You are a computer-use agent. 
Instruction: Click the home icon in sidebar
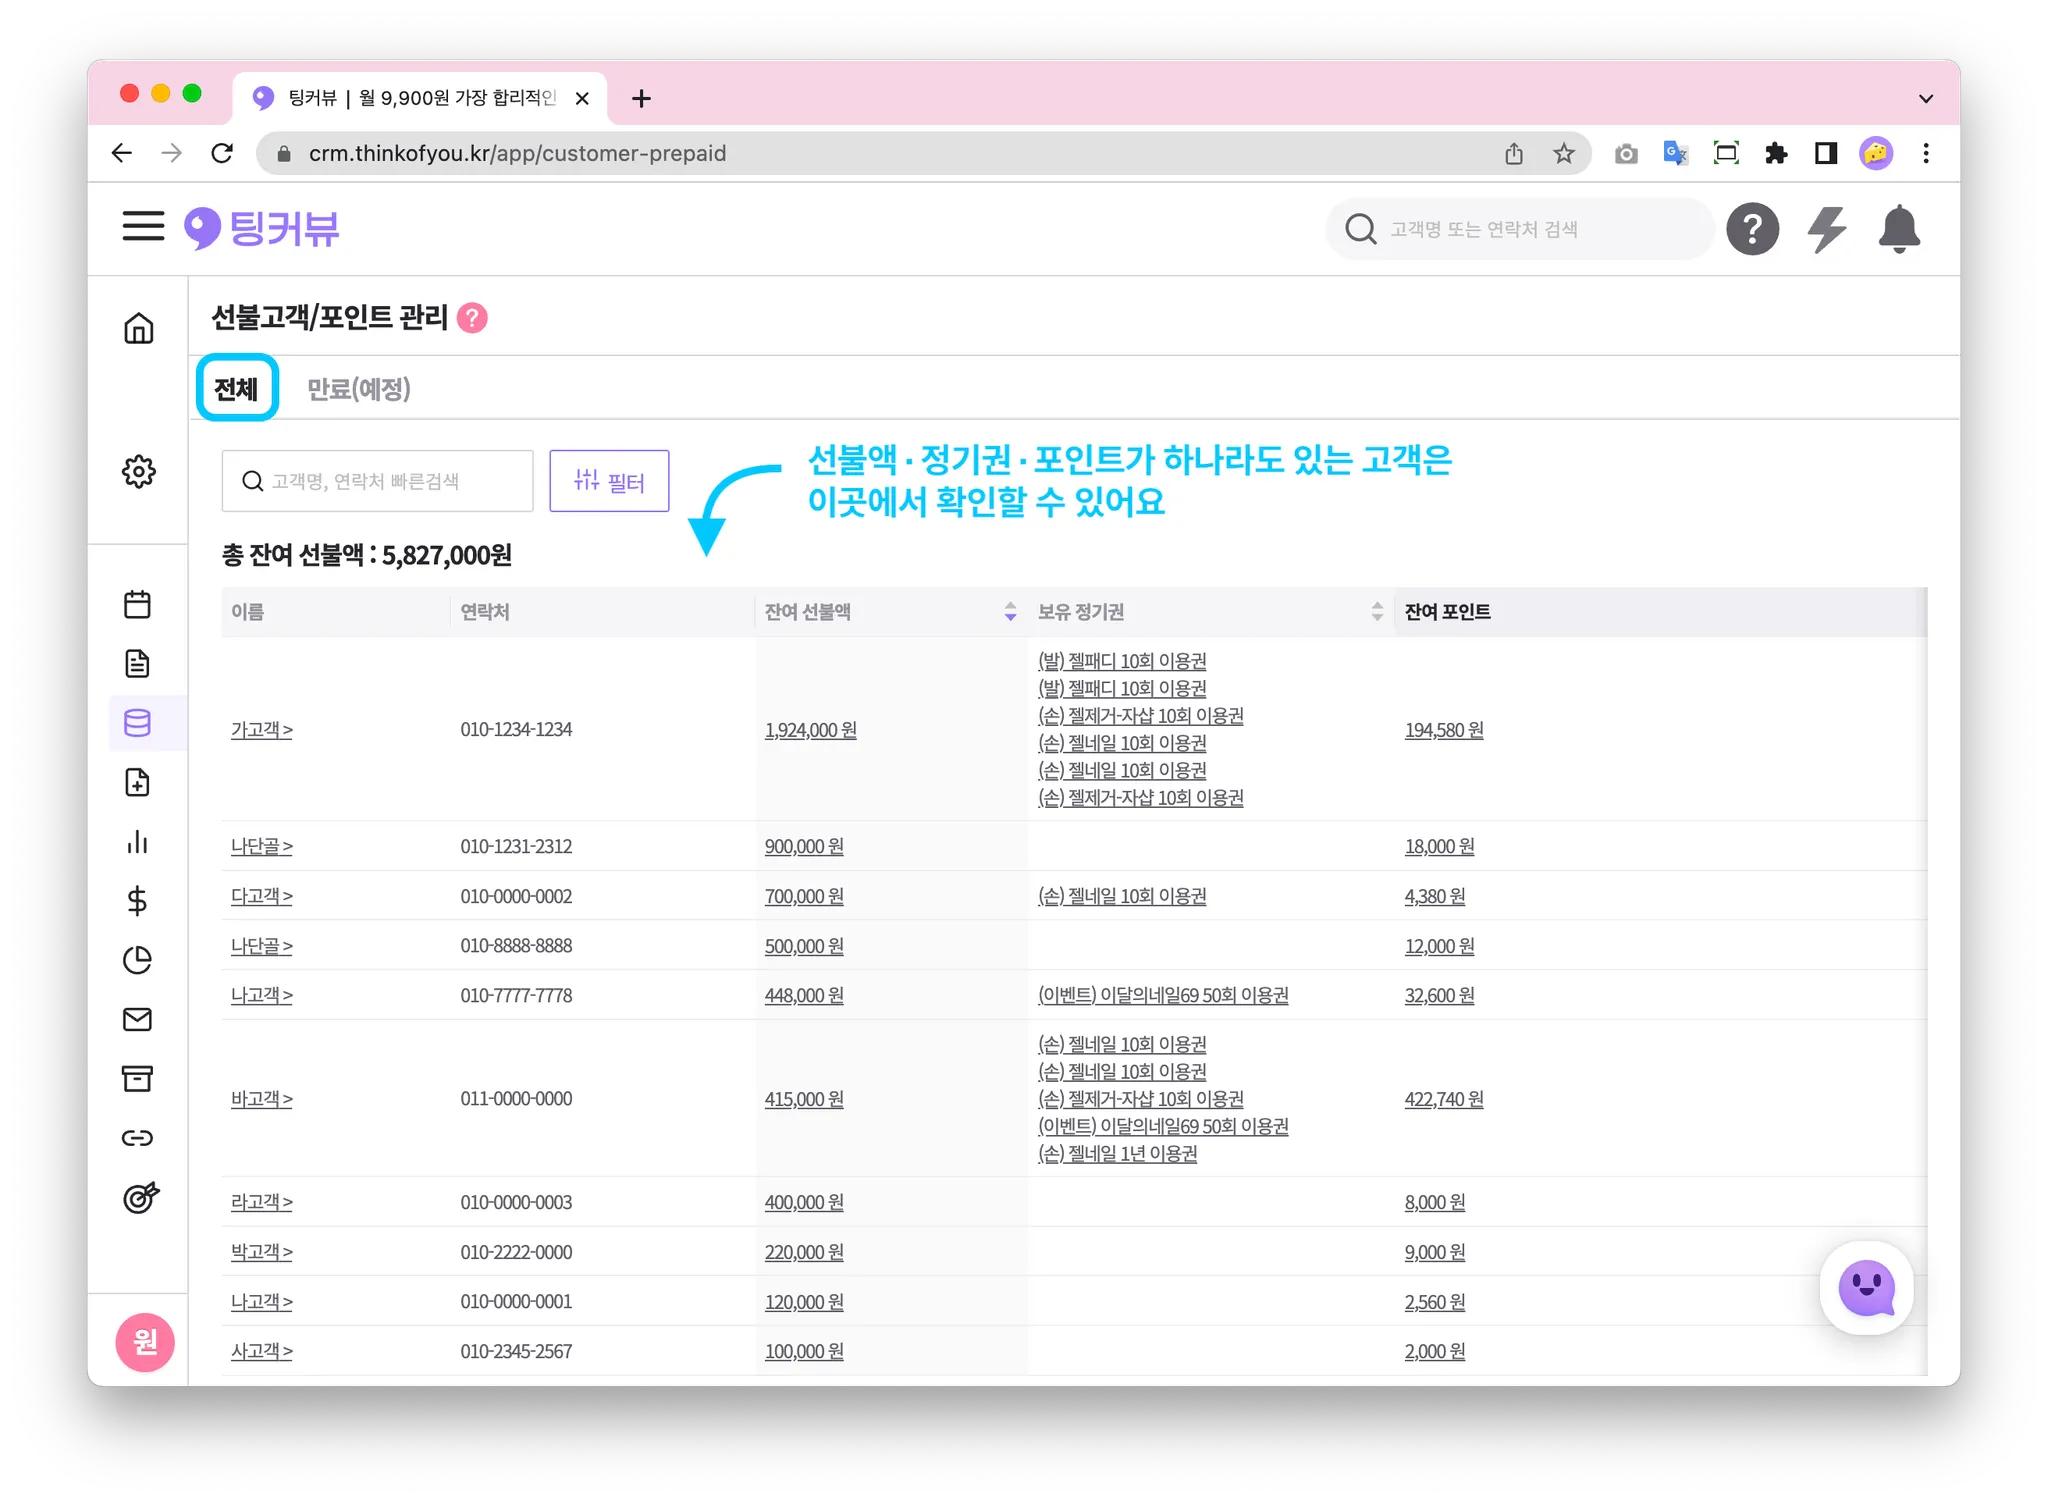(x=139, y=328)
